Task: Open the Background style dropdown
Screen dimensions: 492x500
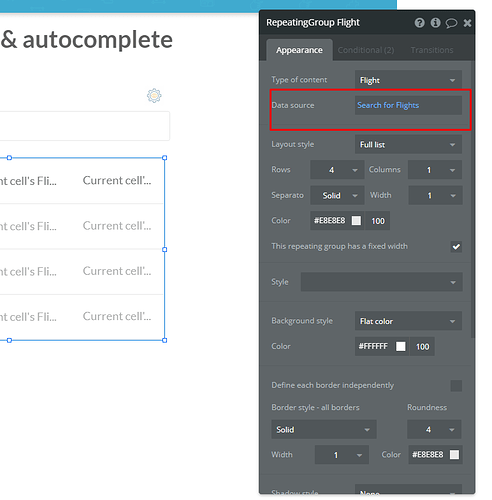Action: [x=408, y=321]
